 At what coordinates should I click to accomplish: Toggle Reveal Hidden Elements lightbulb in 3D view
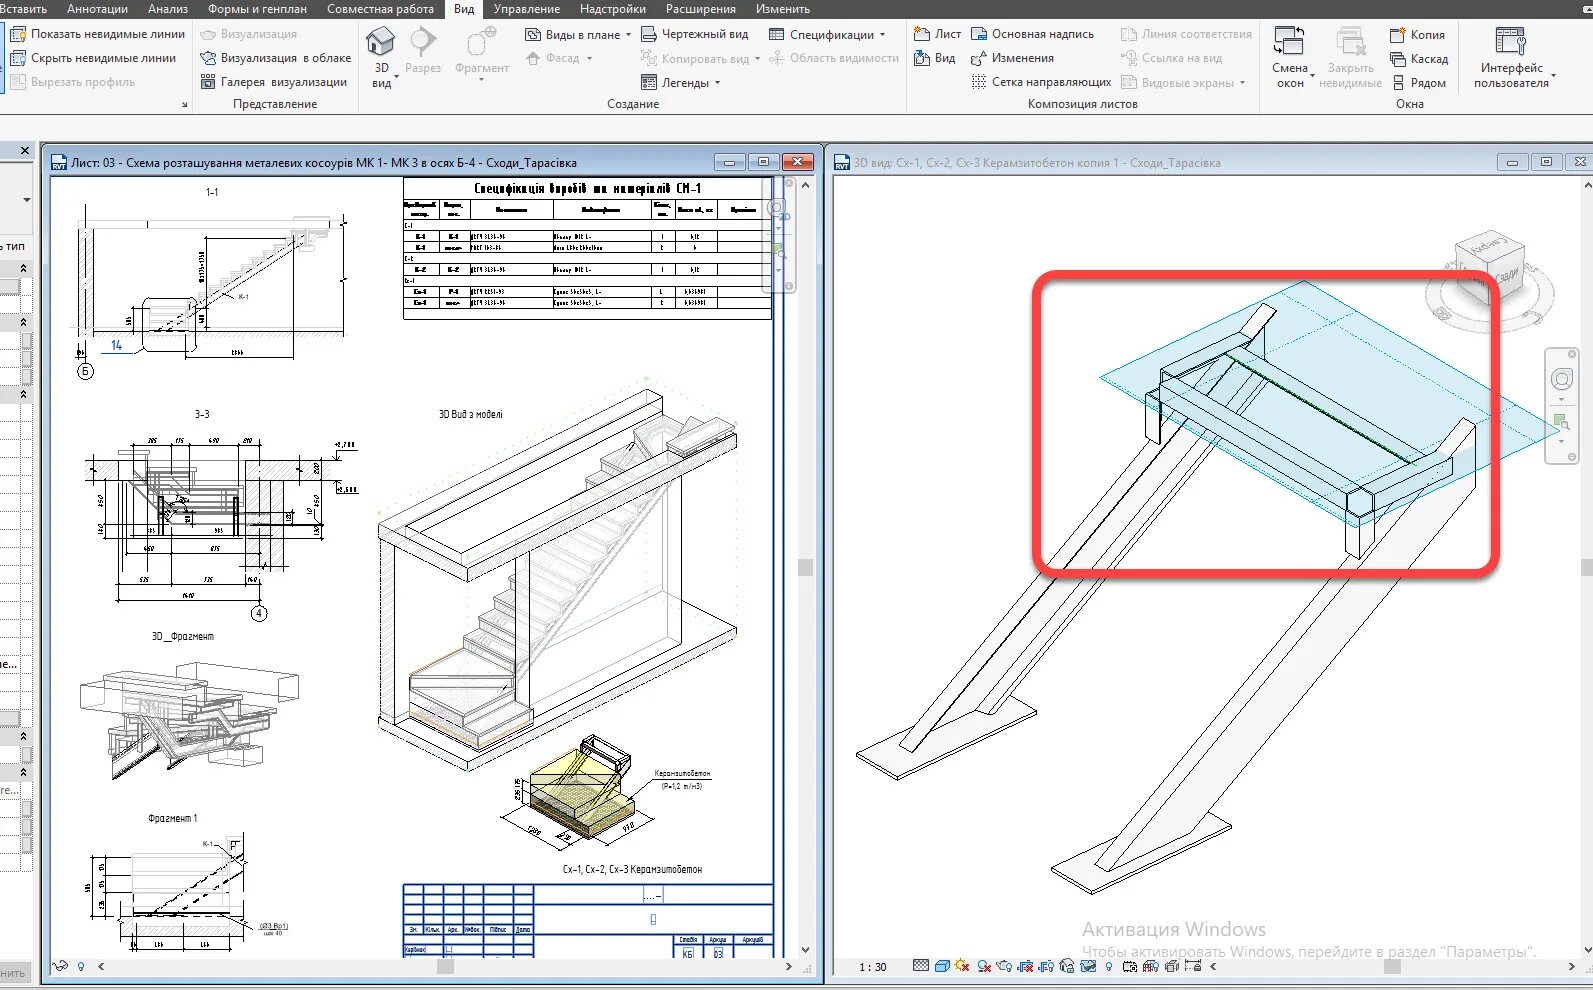[x=1109, y=966]
